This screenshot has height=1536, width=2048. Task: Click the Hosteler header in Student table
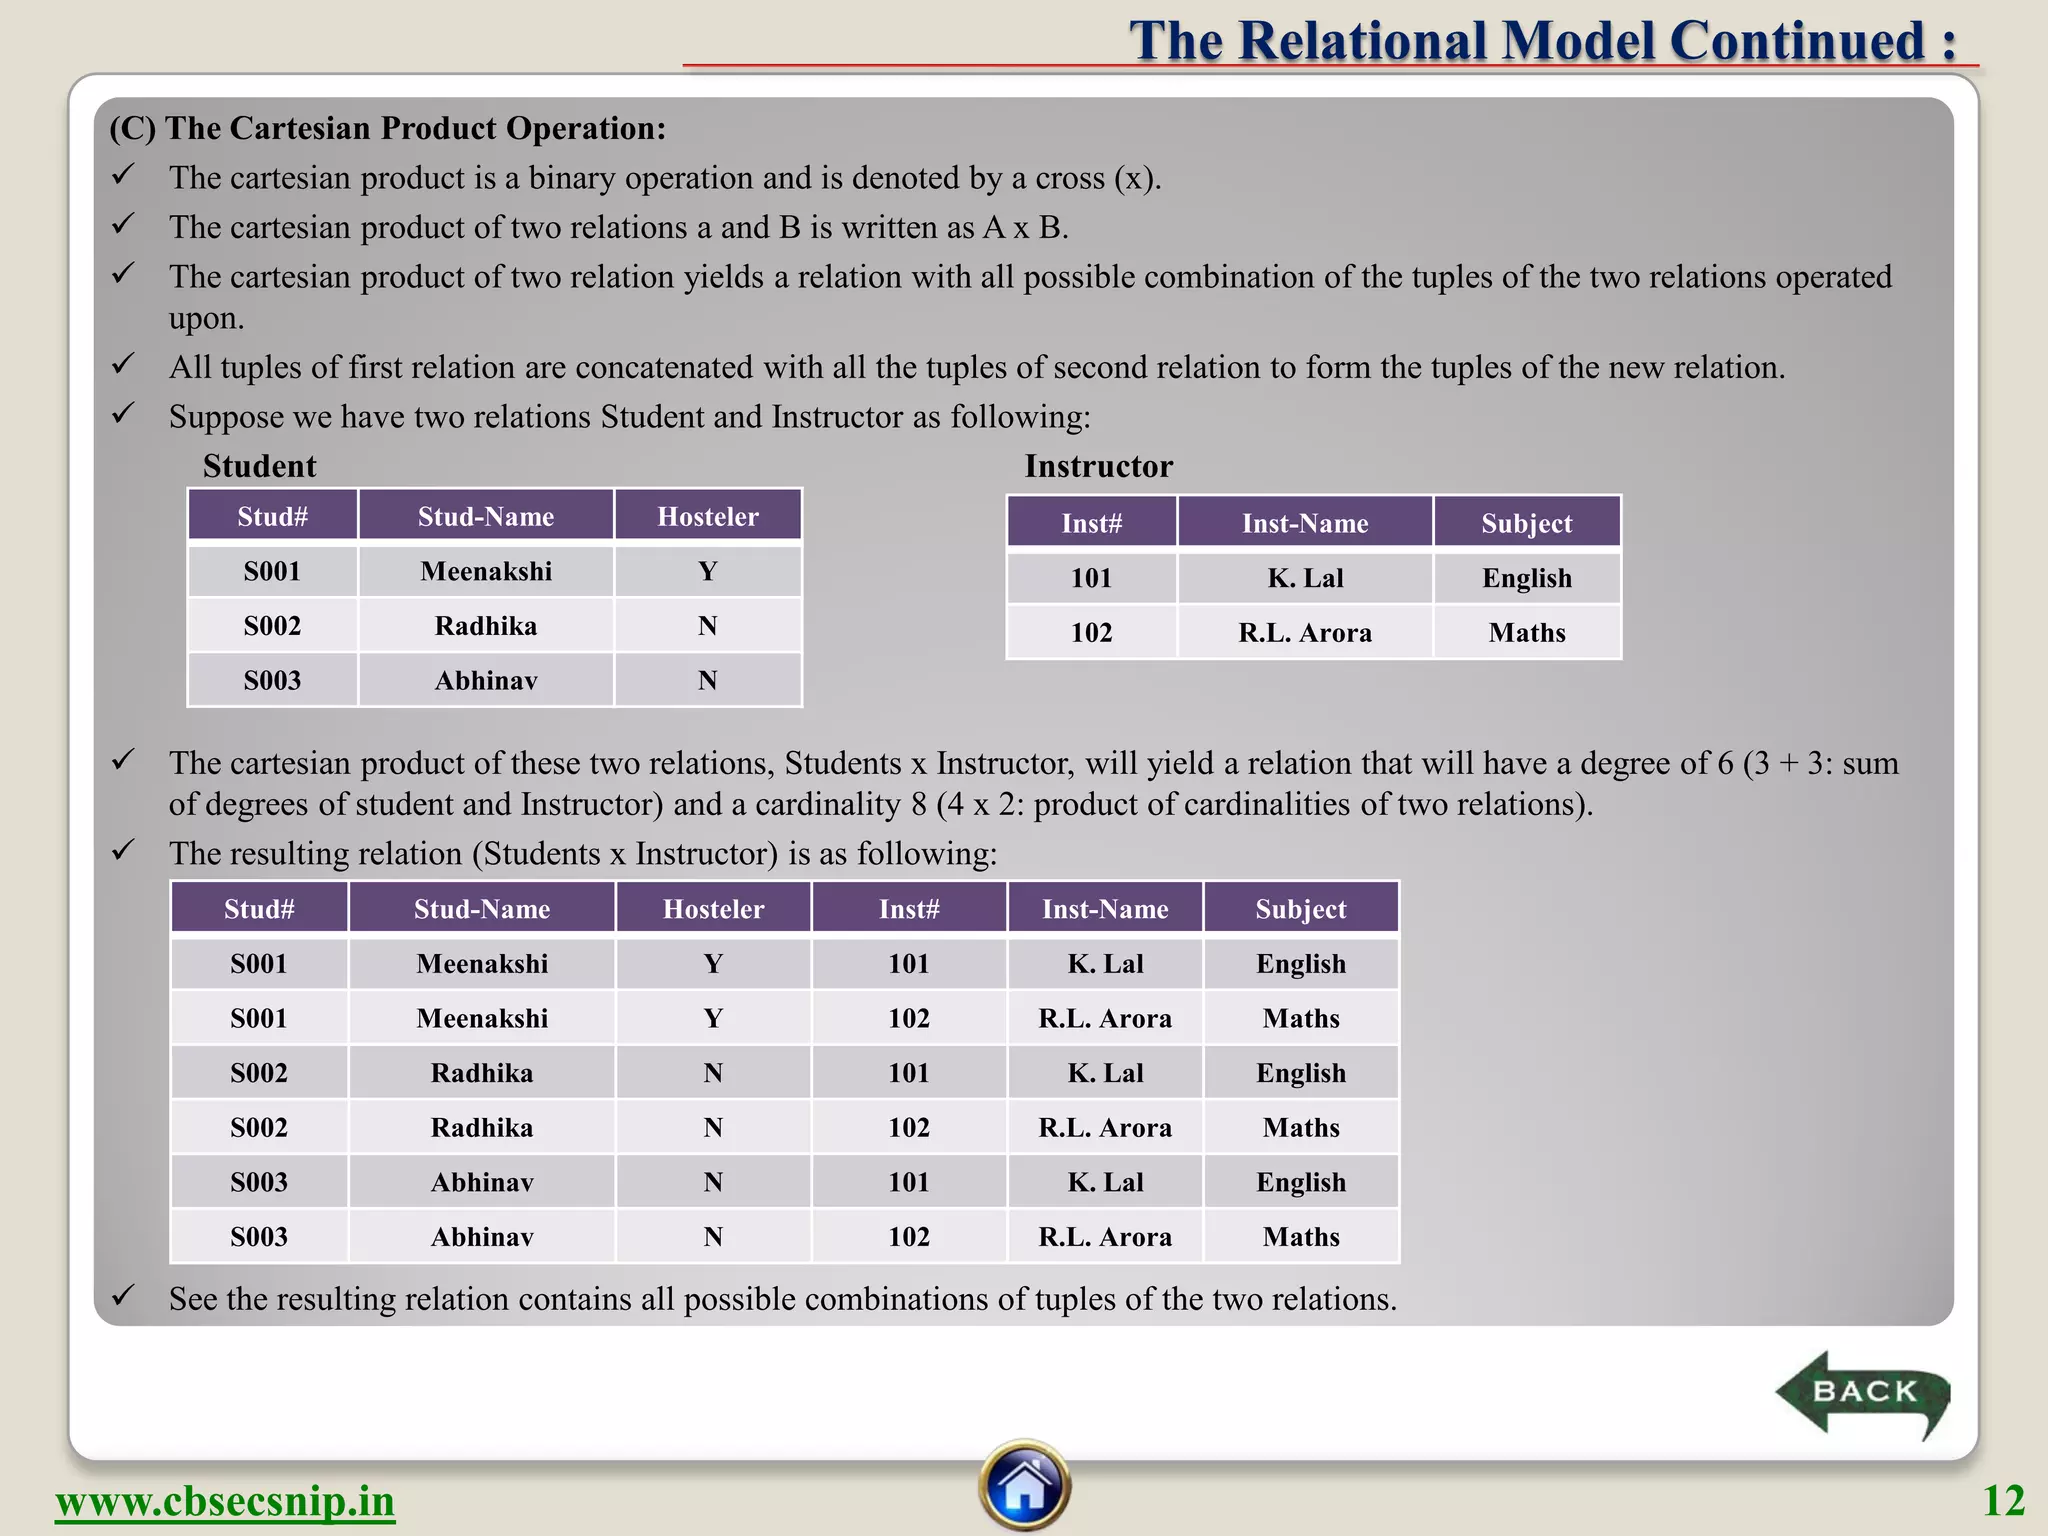click(707, 516)
